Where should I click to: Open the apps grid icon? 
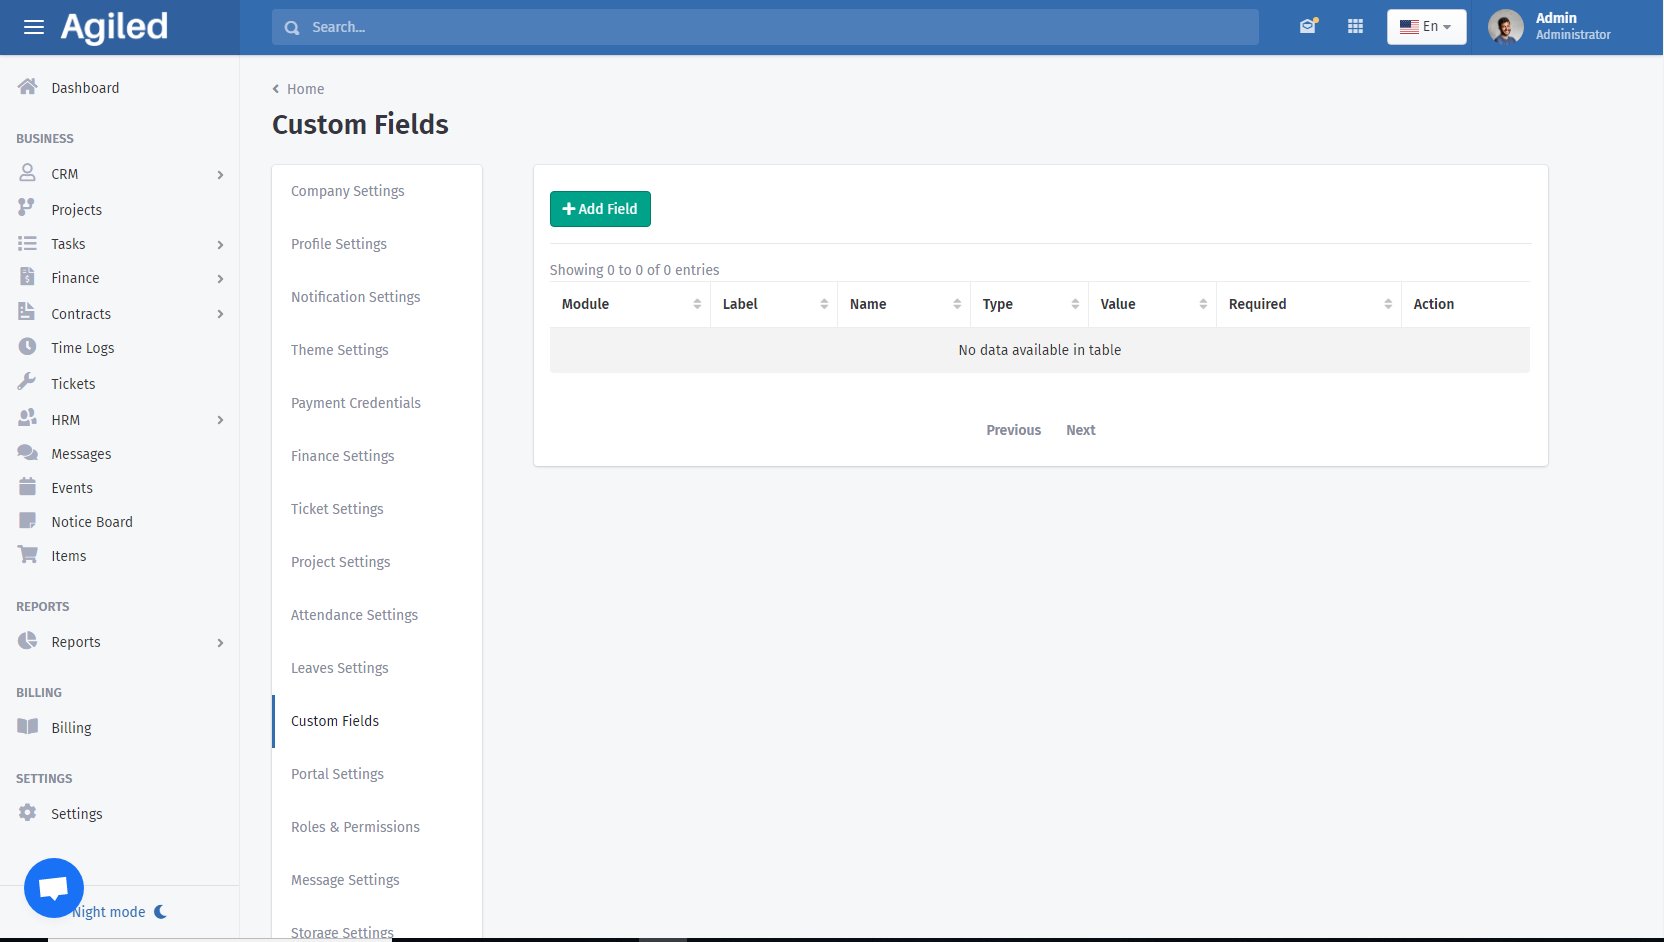tap(1355, 27)
